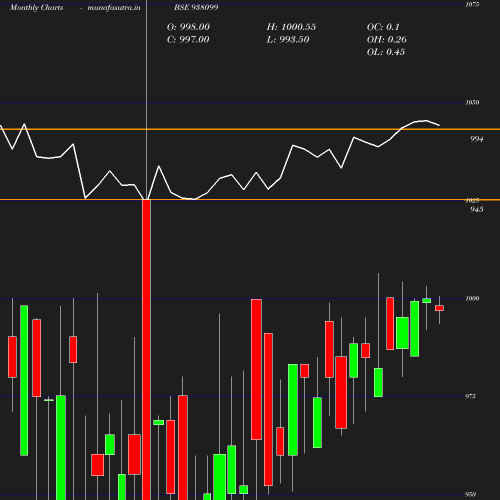The height and width of the screenshot is (500, 500).
Task: Click the "BSE 938099" symbol label
Action: pos(196,7)
